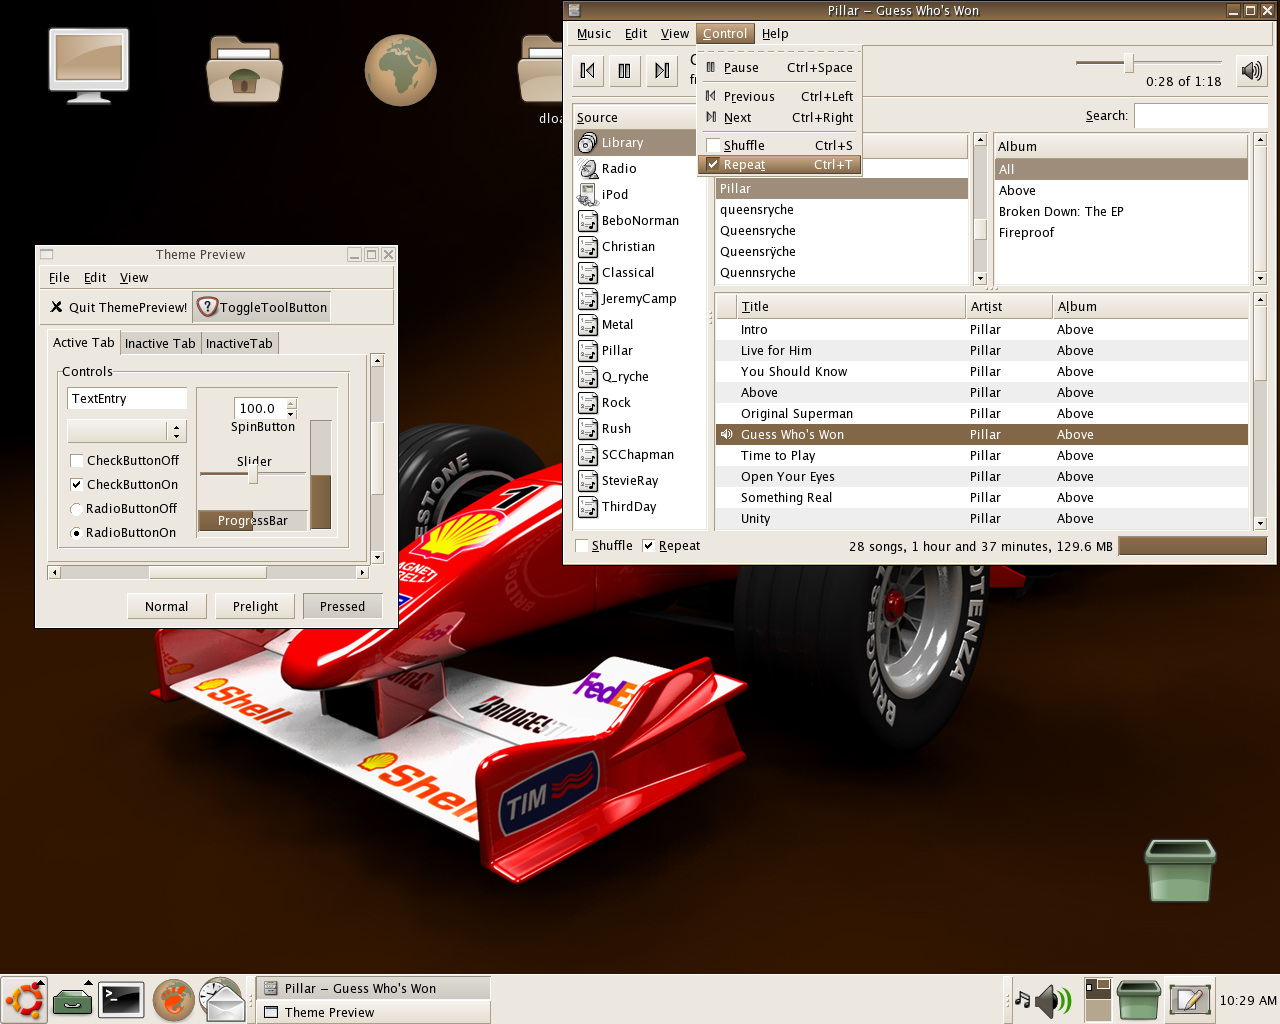Image resolution: width=1280 pixels, height=1024 pixels.
Task: Click the song position slider
Action: [1148, 63]
